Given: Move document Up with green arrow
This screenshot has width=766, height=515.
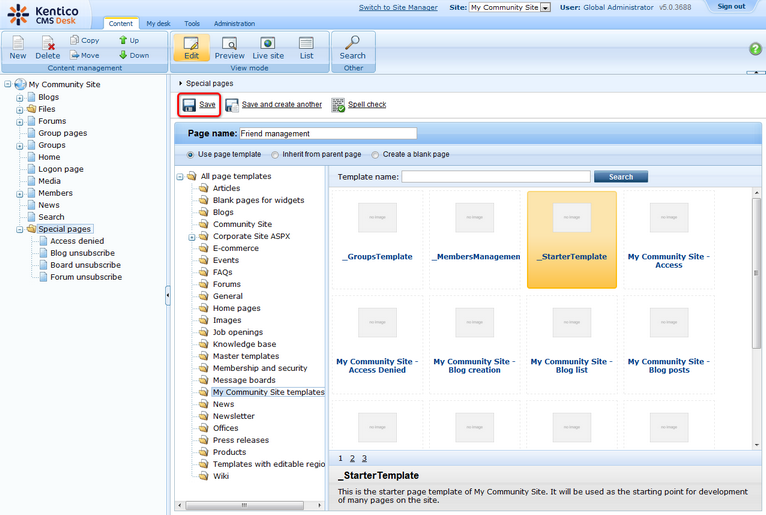Looking at the screenshot, I should click(x=129, y=40).
